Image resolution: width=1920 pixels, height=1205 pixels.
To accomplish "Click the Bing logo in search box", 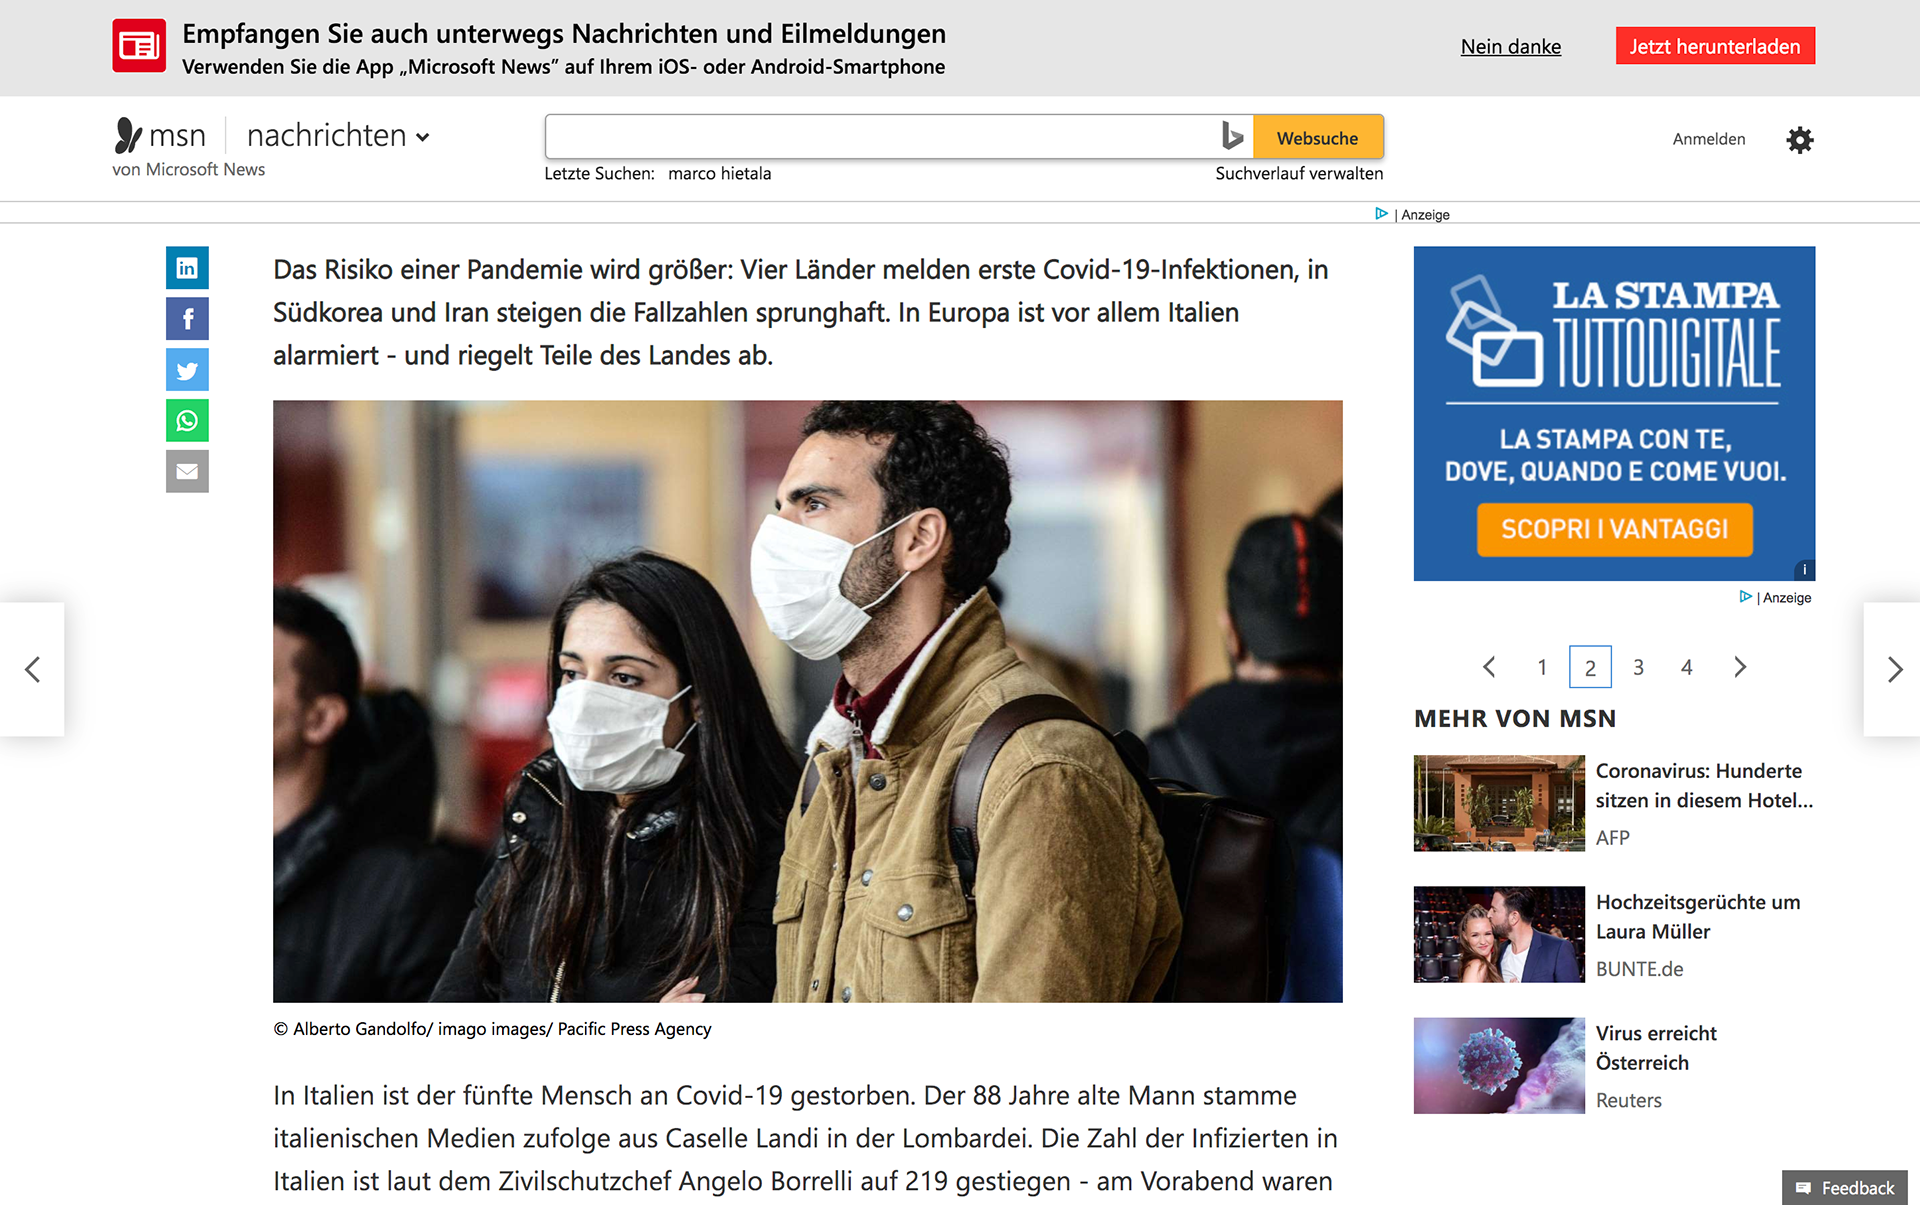I will coord(1232,136).
